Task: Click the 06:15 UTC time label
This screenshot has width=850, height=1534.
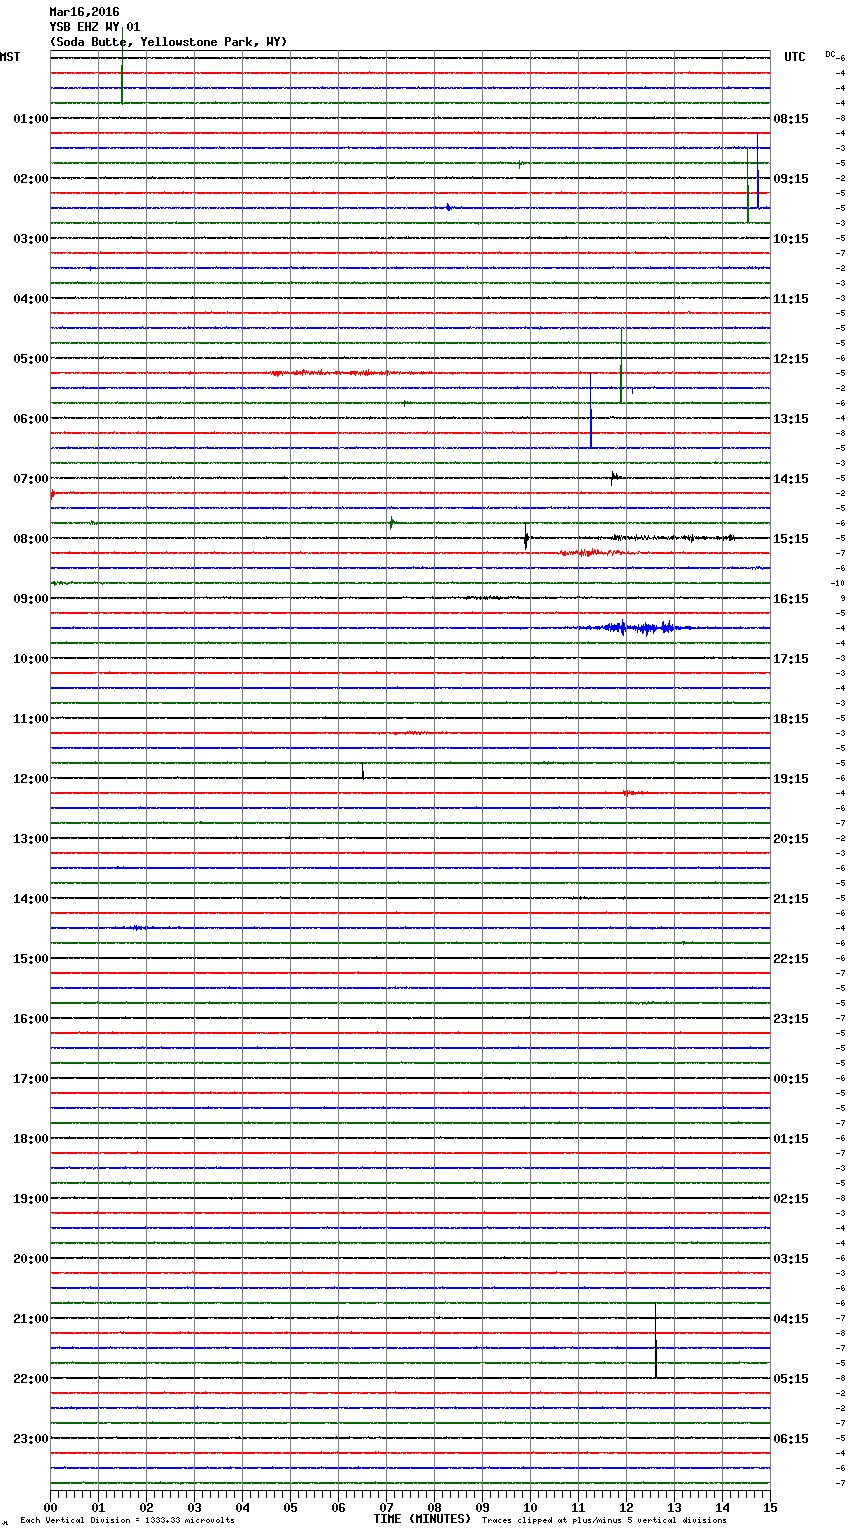Action: click(791, 1439)
